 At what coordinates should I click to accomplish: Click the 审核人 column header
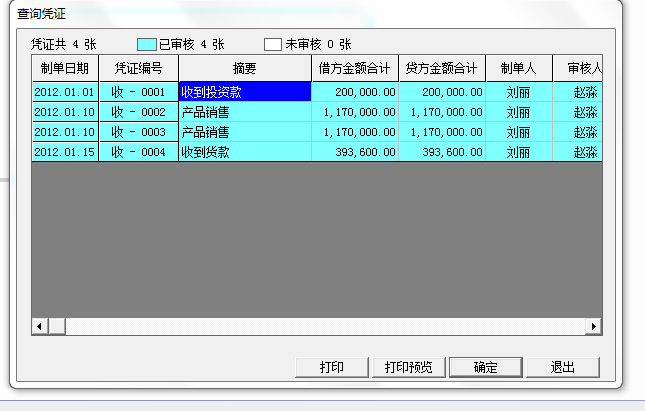click(578, 68)
